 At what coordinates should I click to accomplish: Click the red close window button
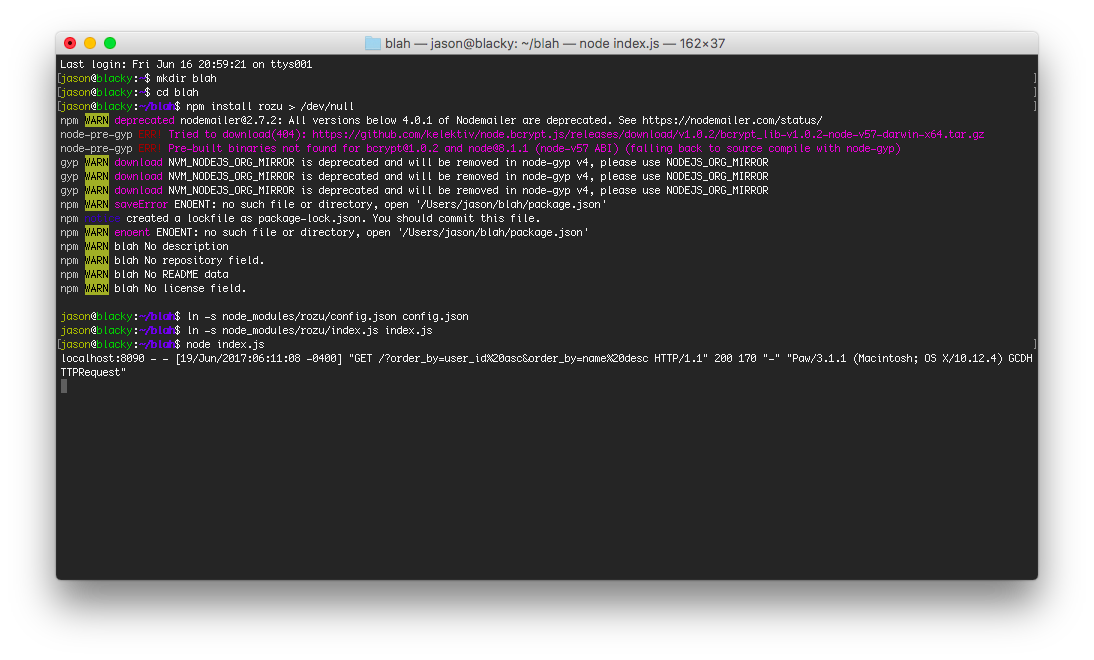point(70,43)
